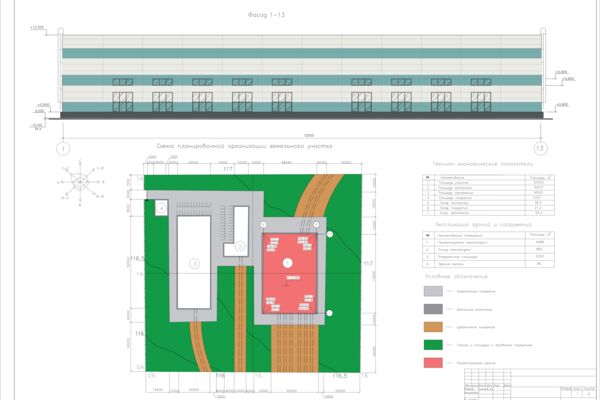Screen dimensions: 600x400
Task: Select the dark plinth strip of the facade
Action: pyautogui.click(x=302, y=115)
